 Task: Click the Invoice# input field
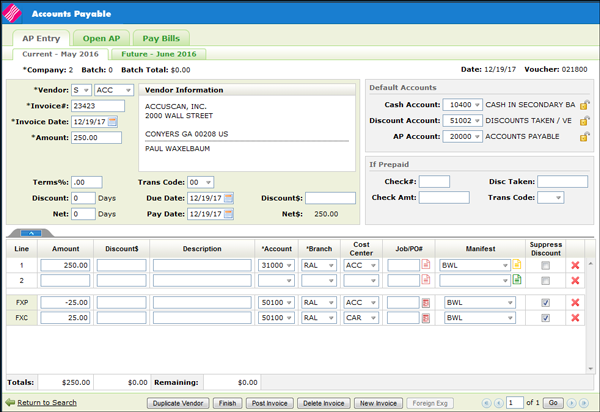[x=97, y=105]
